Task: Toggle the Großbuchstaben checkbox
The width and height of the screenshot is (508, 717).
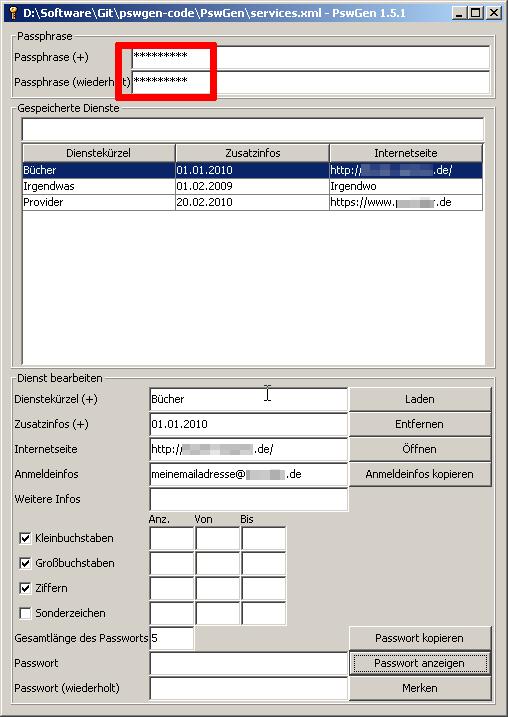Action: pos(25,563)
